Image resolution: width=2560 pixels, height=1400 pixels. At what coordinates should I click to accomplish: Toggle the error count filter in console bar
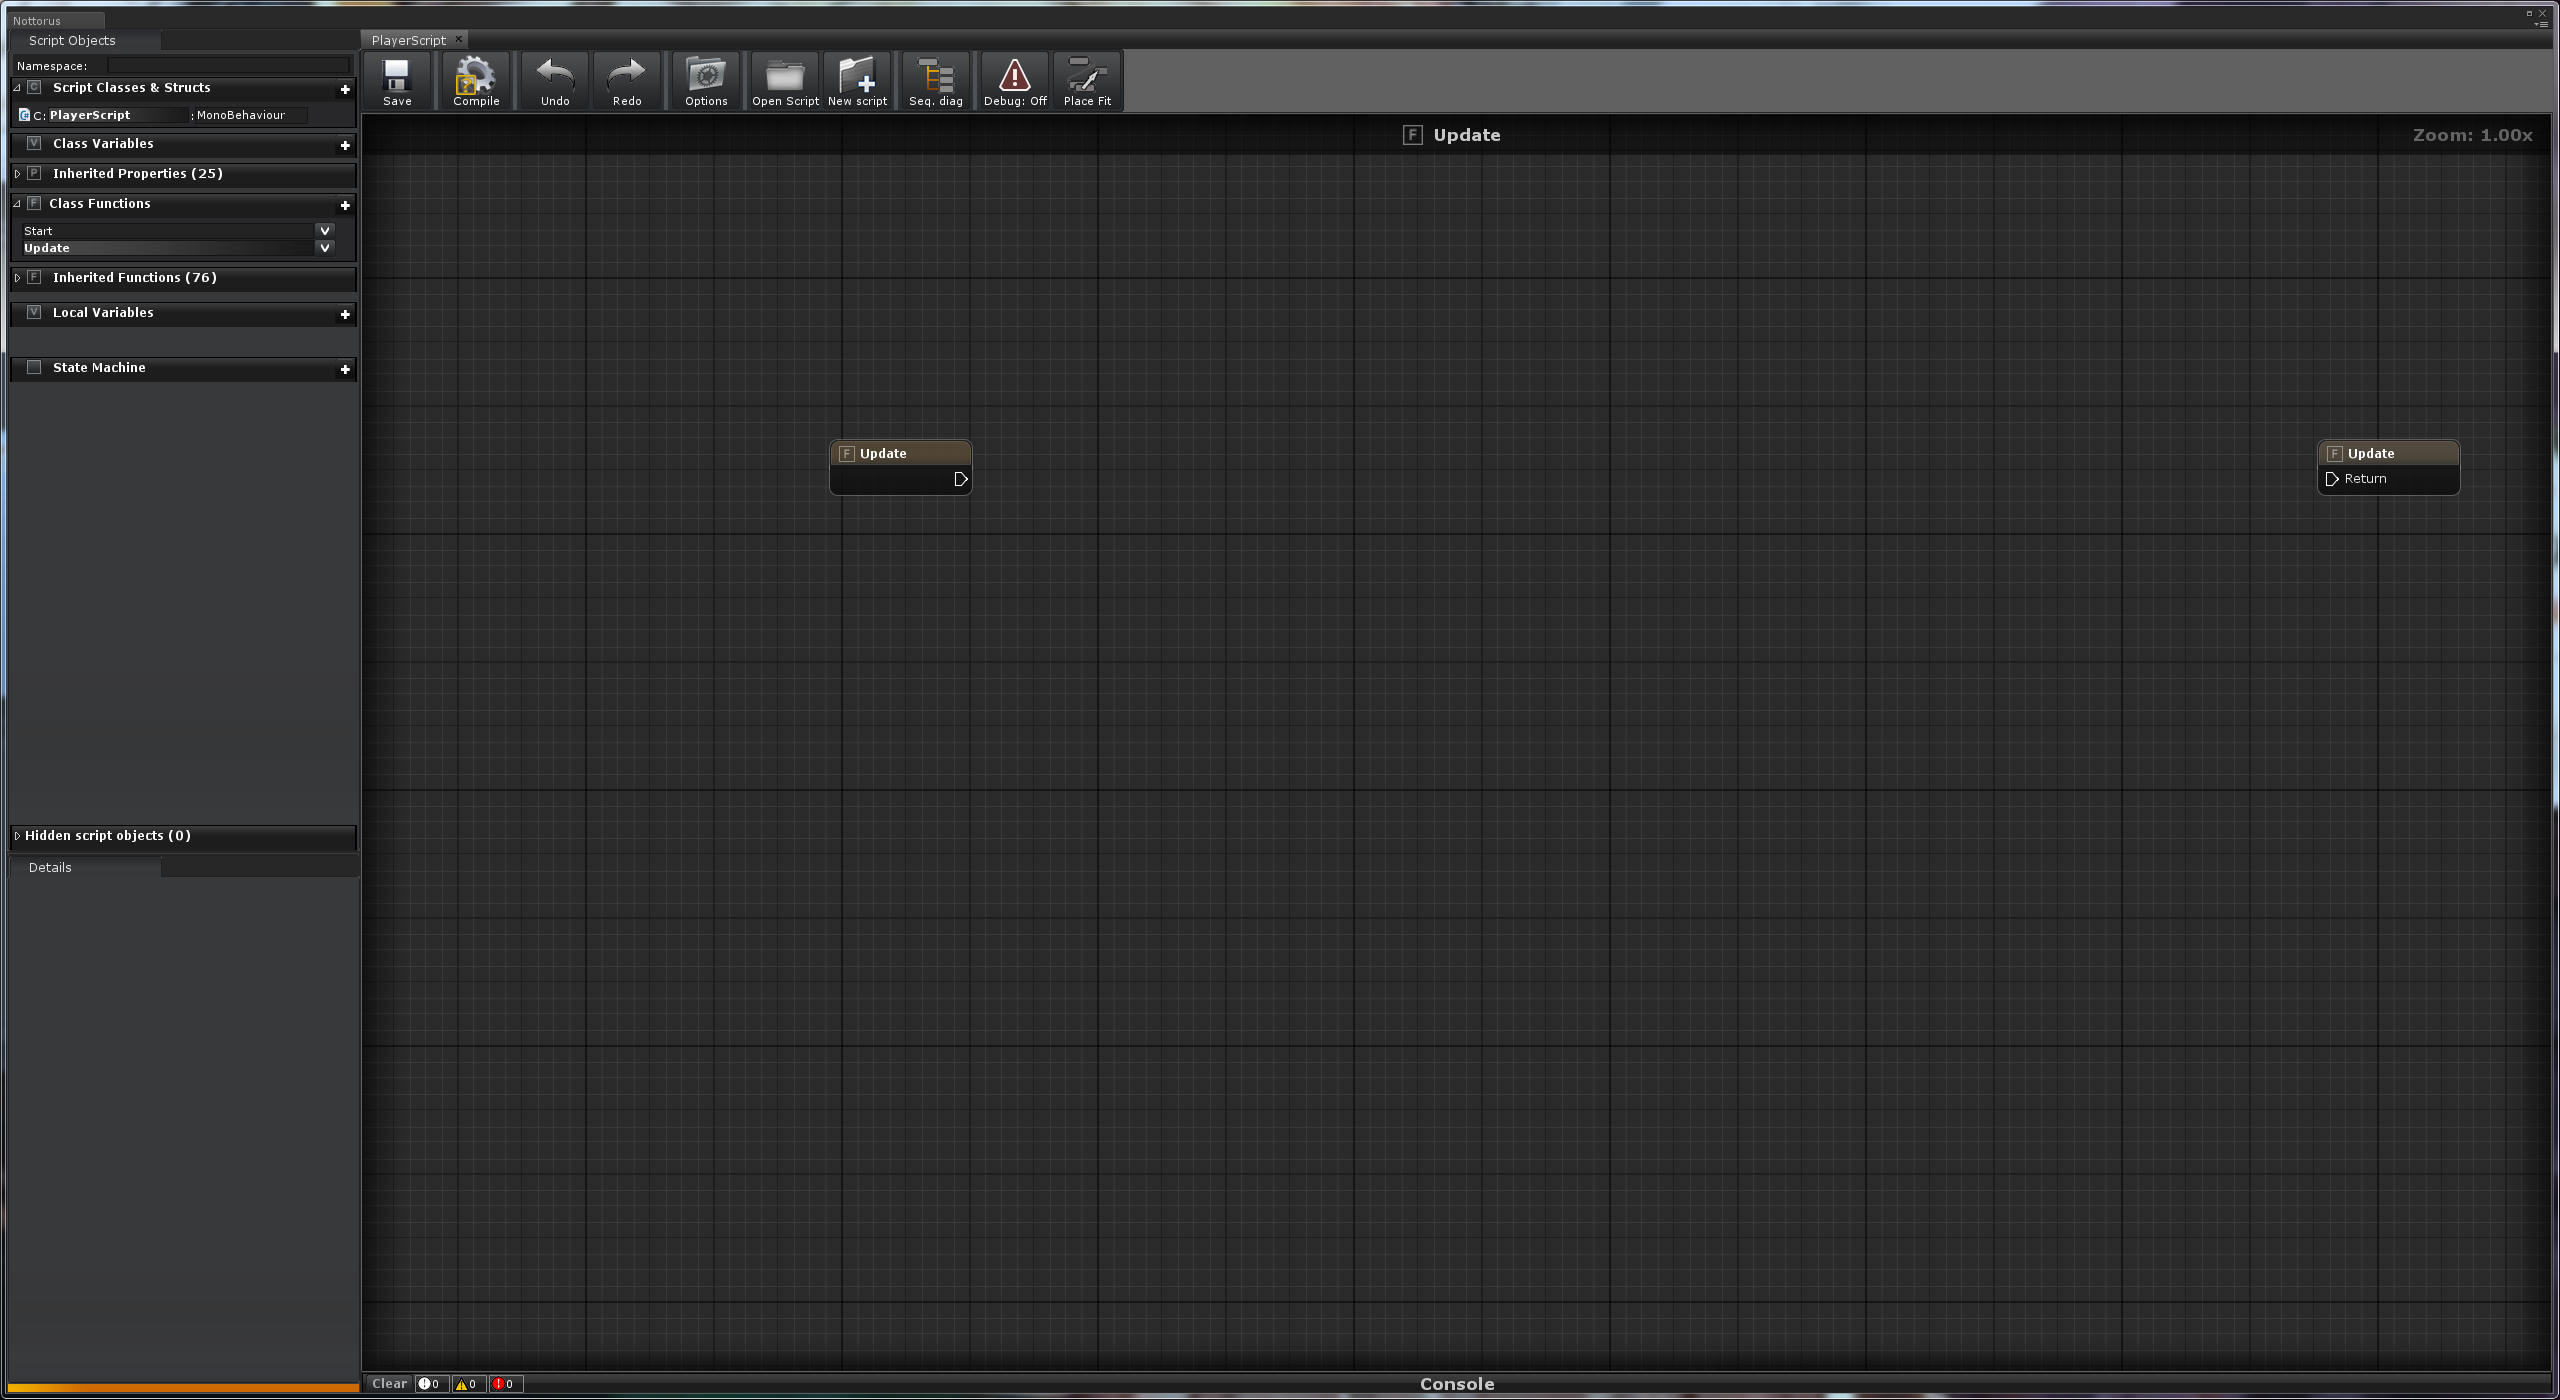point(504,1384)
